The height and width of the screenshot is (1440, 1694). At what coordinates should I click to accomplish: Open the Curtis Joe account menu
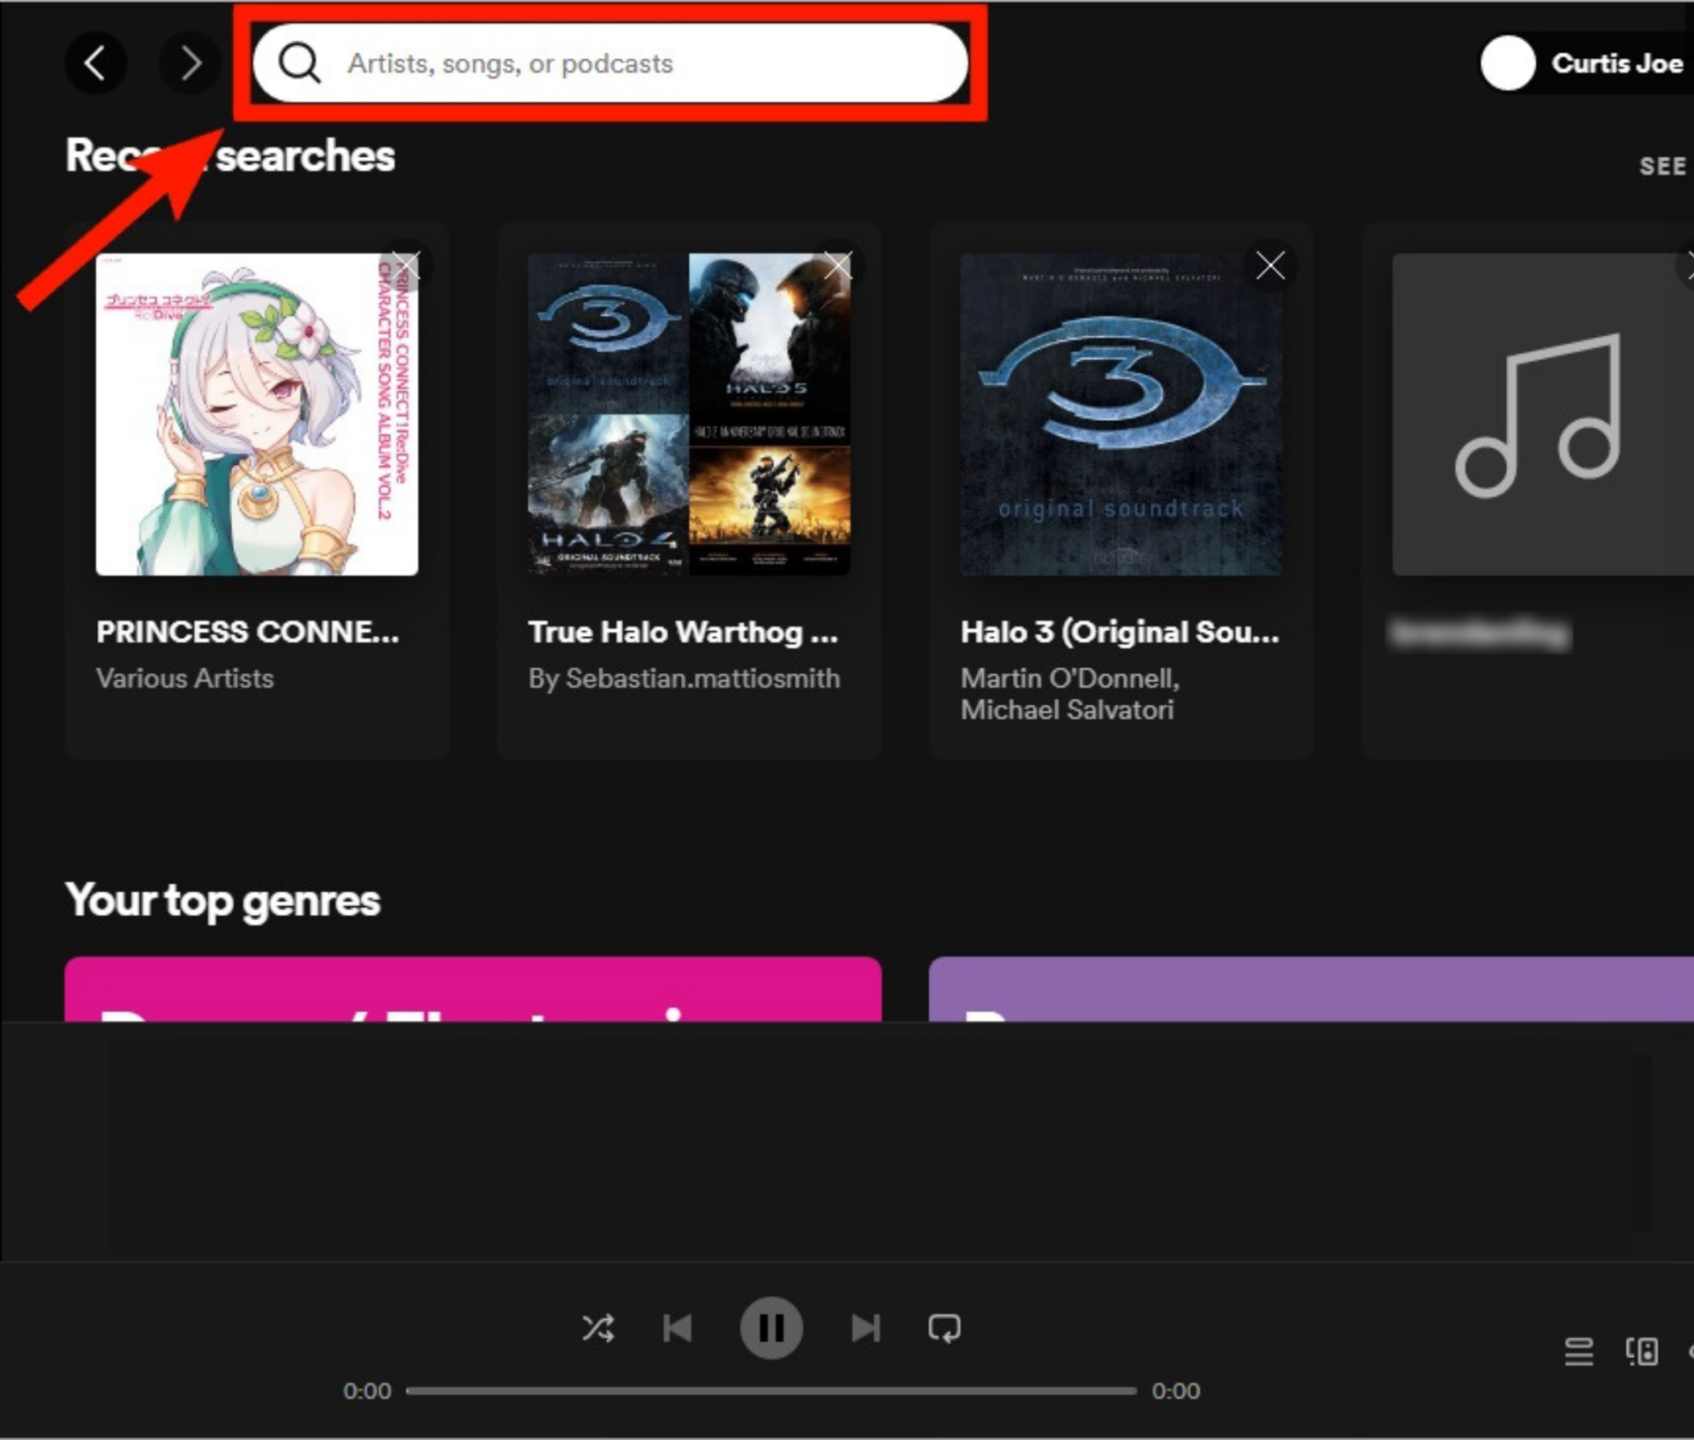(x=1617, y=63)
